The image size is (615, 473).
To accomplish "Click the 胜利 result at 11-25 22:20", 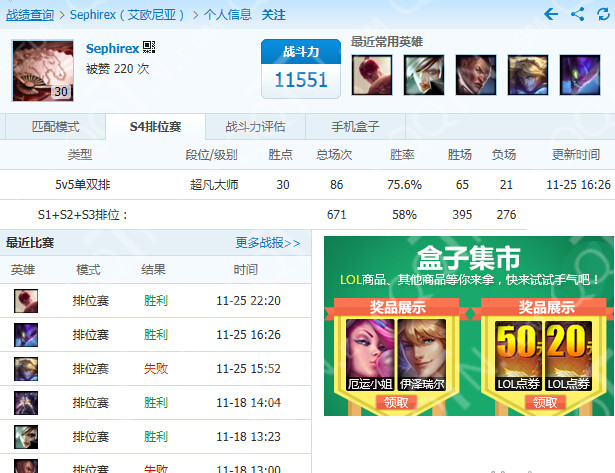I will pyautogui.click(x=156, y=300).
